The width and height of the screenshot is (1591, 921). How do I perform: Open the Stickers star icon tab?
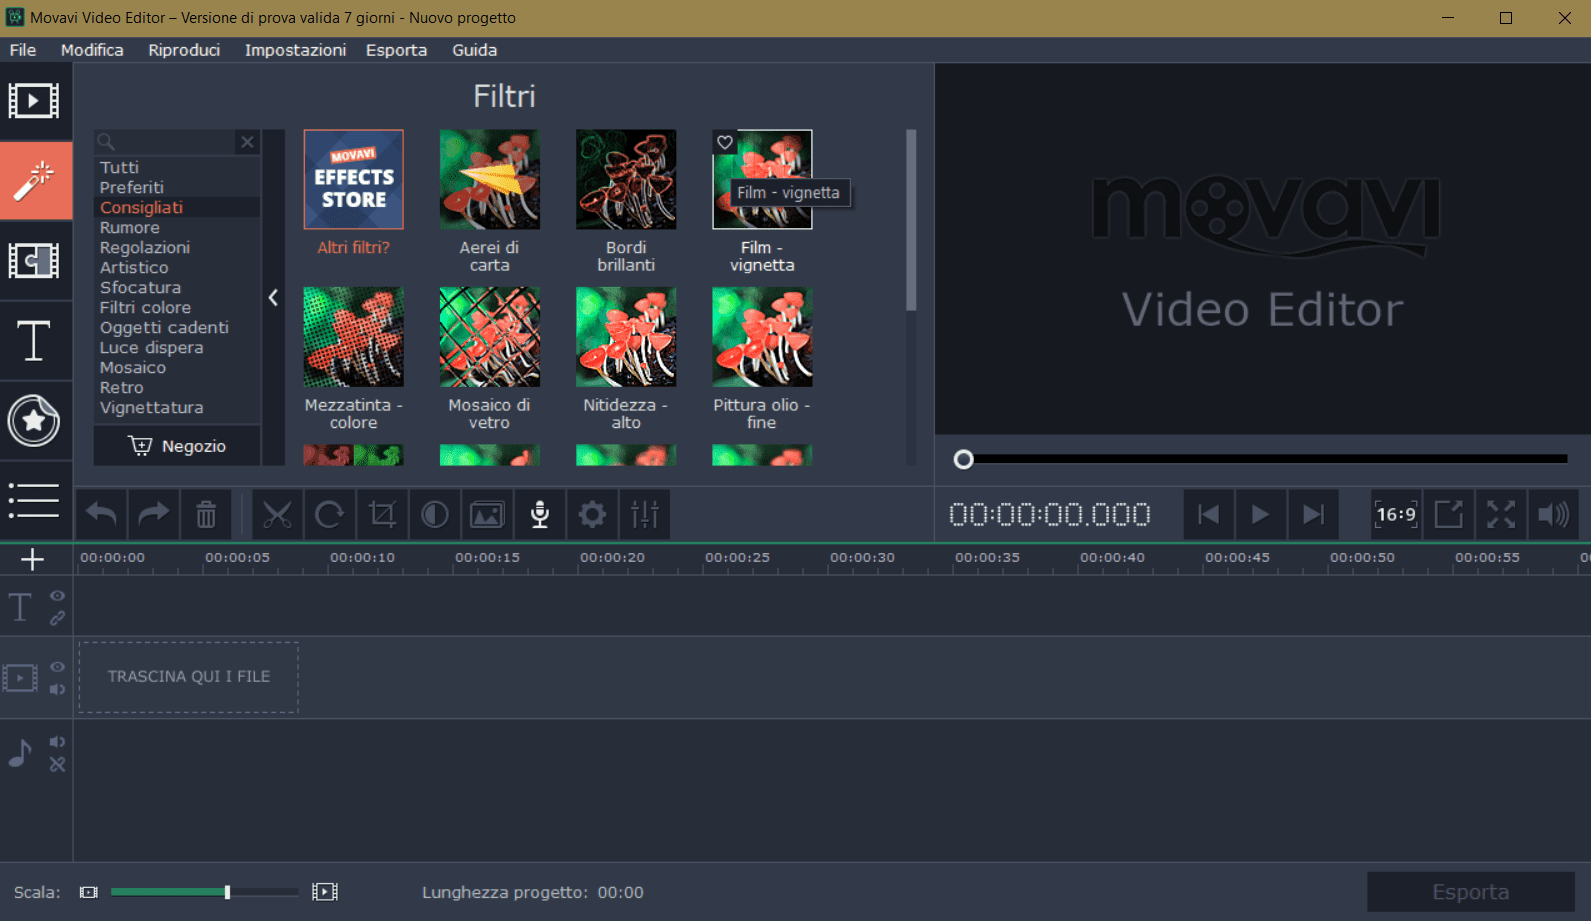35,421
